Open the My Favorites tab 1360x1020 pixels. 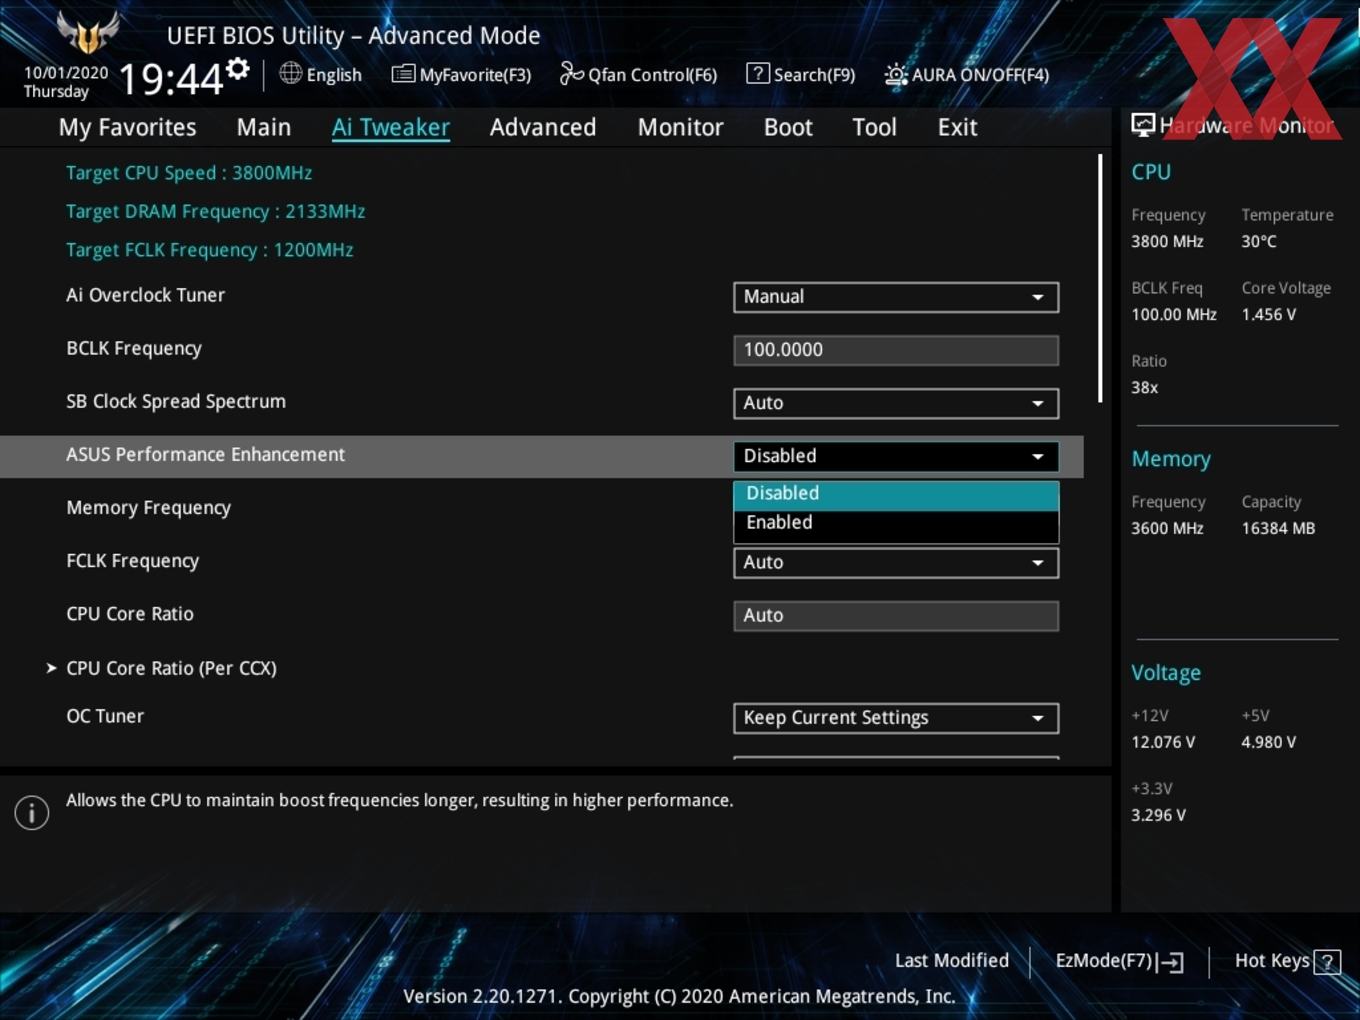[127, 127]
